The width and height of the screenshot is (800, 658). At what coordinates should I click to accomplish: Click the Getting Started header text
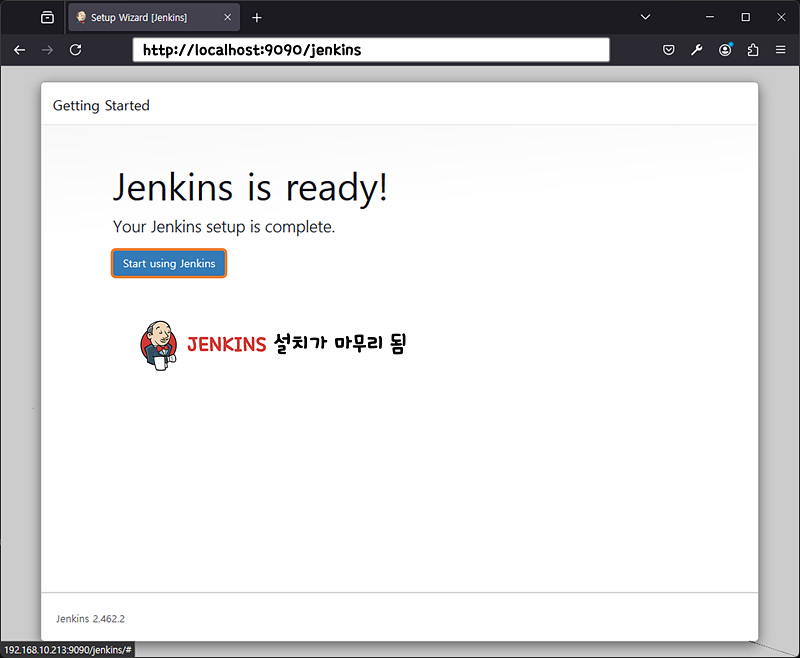point(101,106)
